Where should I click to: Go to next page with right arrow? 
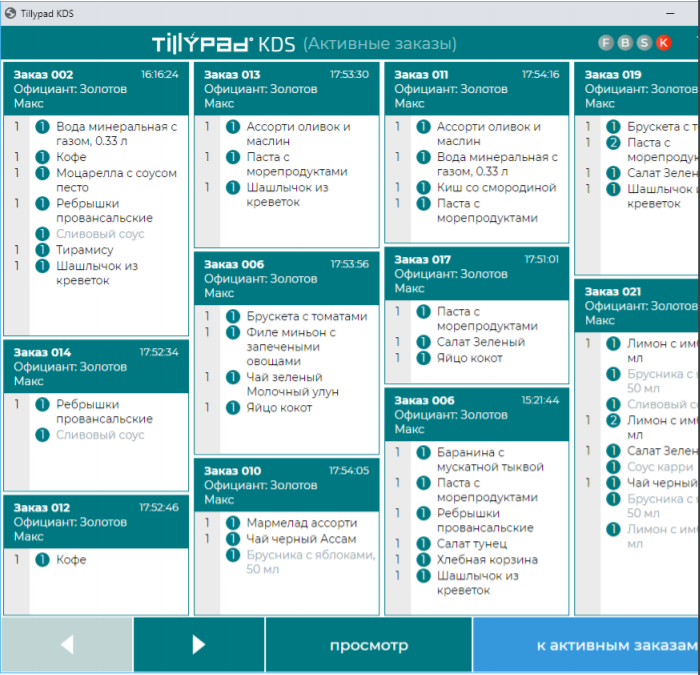point(199,645)
